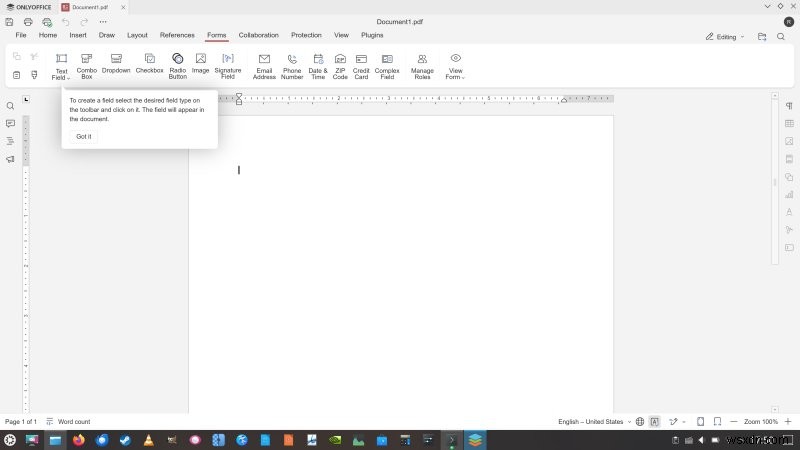Open the more options ellipsis menu
This screenshot has width=800, height=450.
103,22
